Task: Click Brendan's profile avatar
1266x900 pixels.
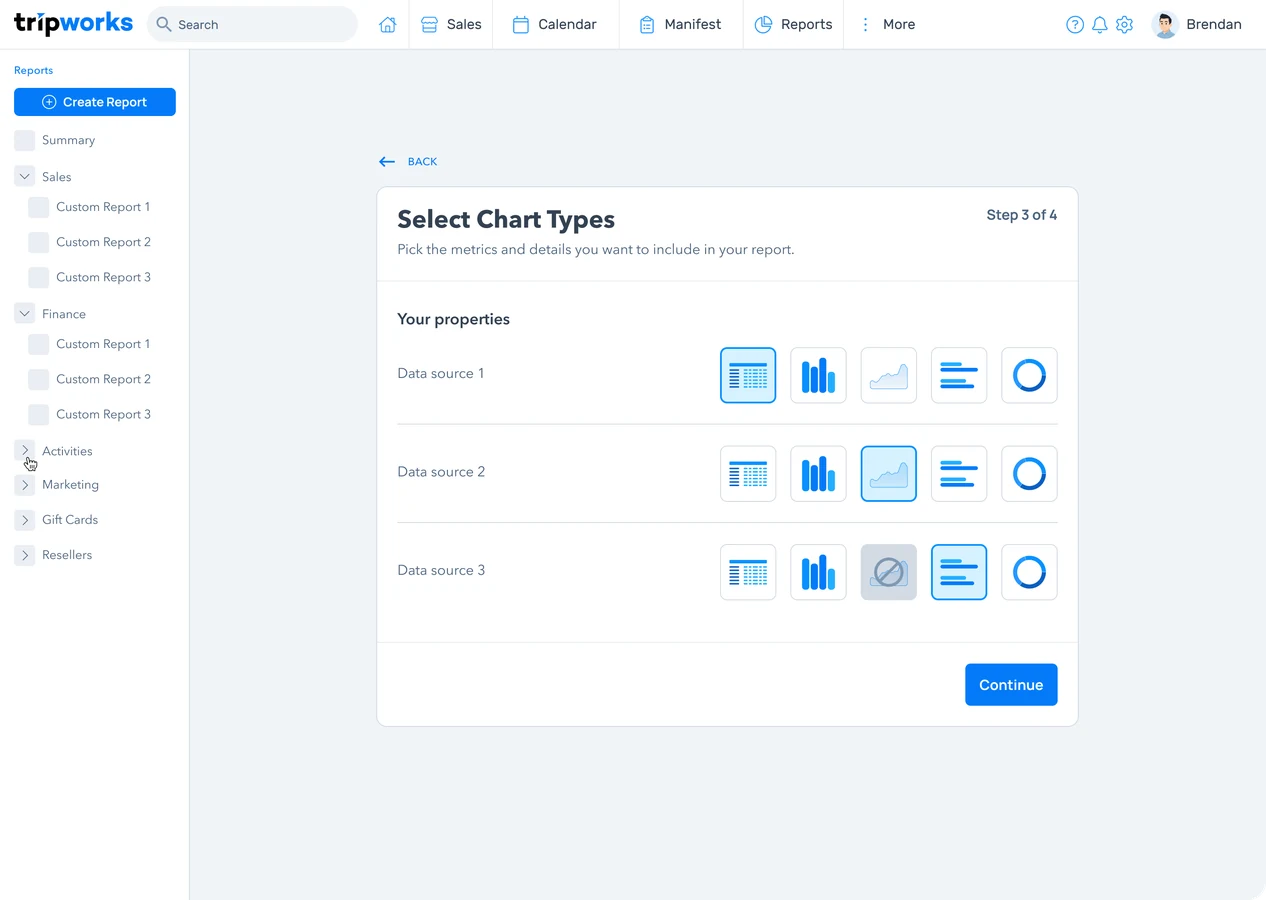Action: click(1165, 25)
